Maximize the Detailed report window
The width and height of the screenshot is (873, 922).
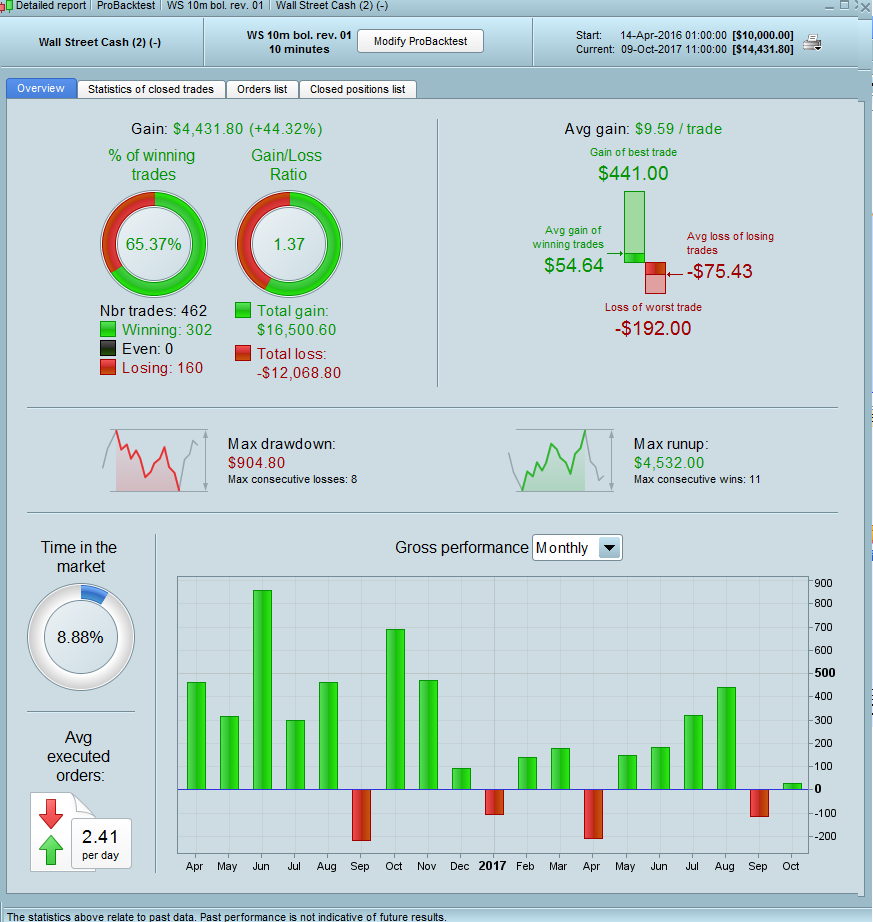click(x=844, y=6)
